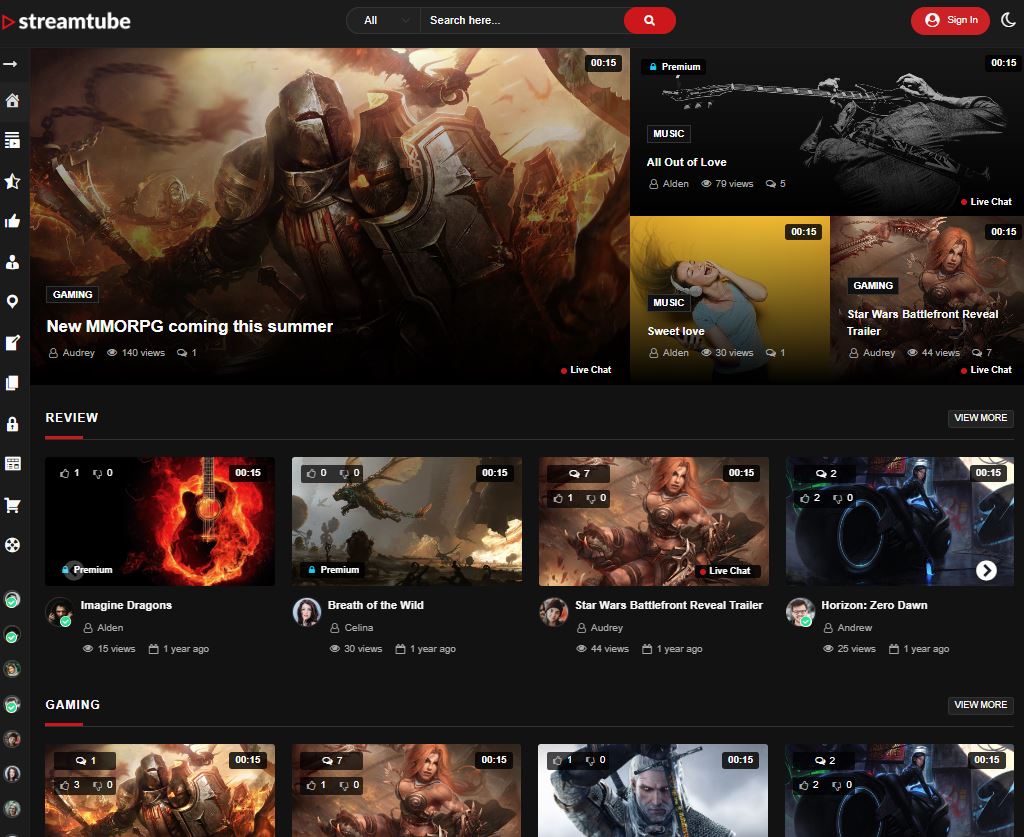Screen dimensions: 1024x837
Task: Click the comment icon on Horizon: Zero Dawn card
Action: pos(820,473)
